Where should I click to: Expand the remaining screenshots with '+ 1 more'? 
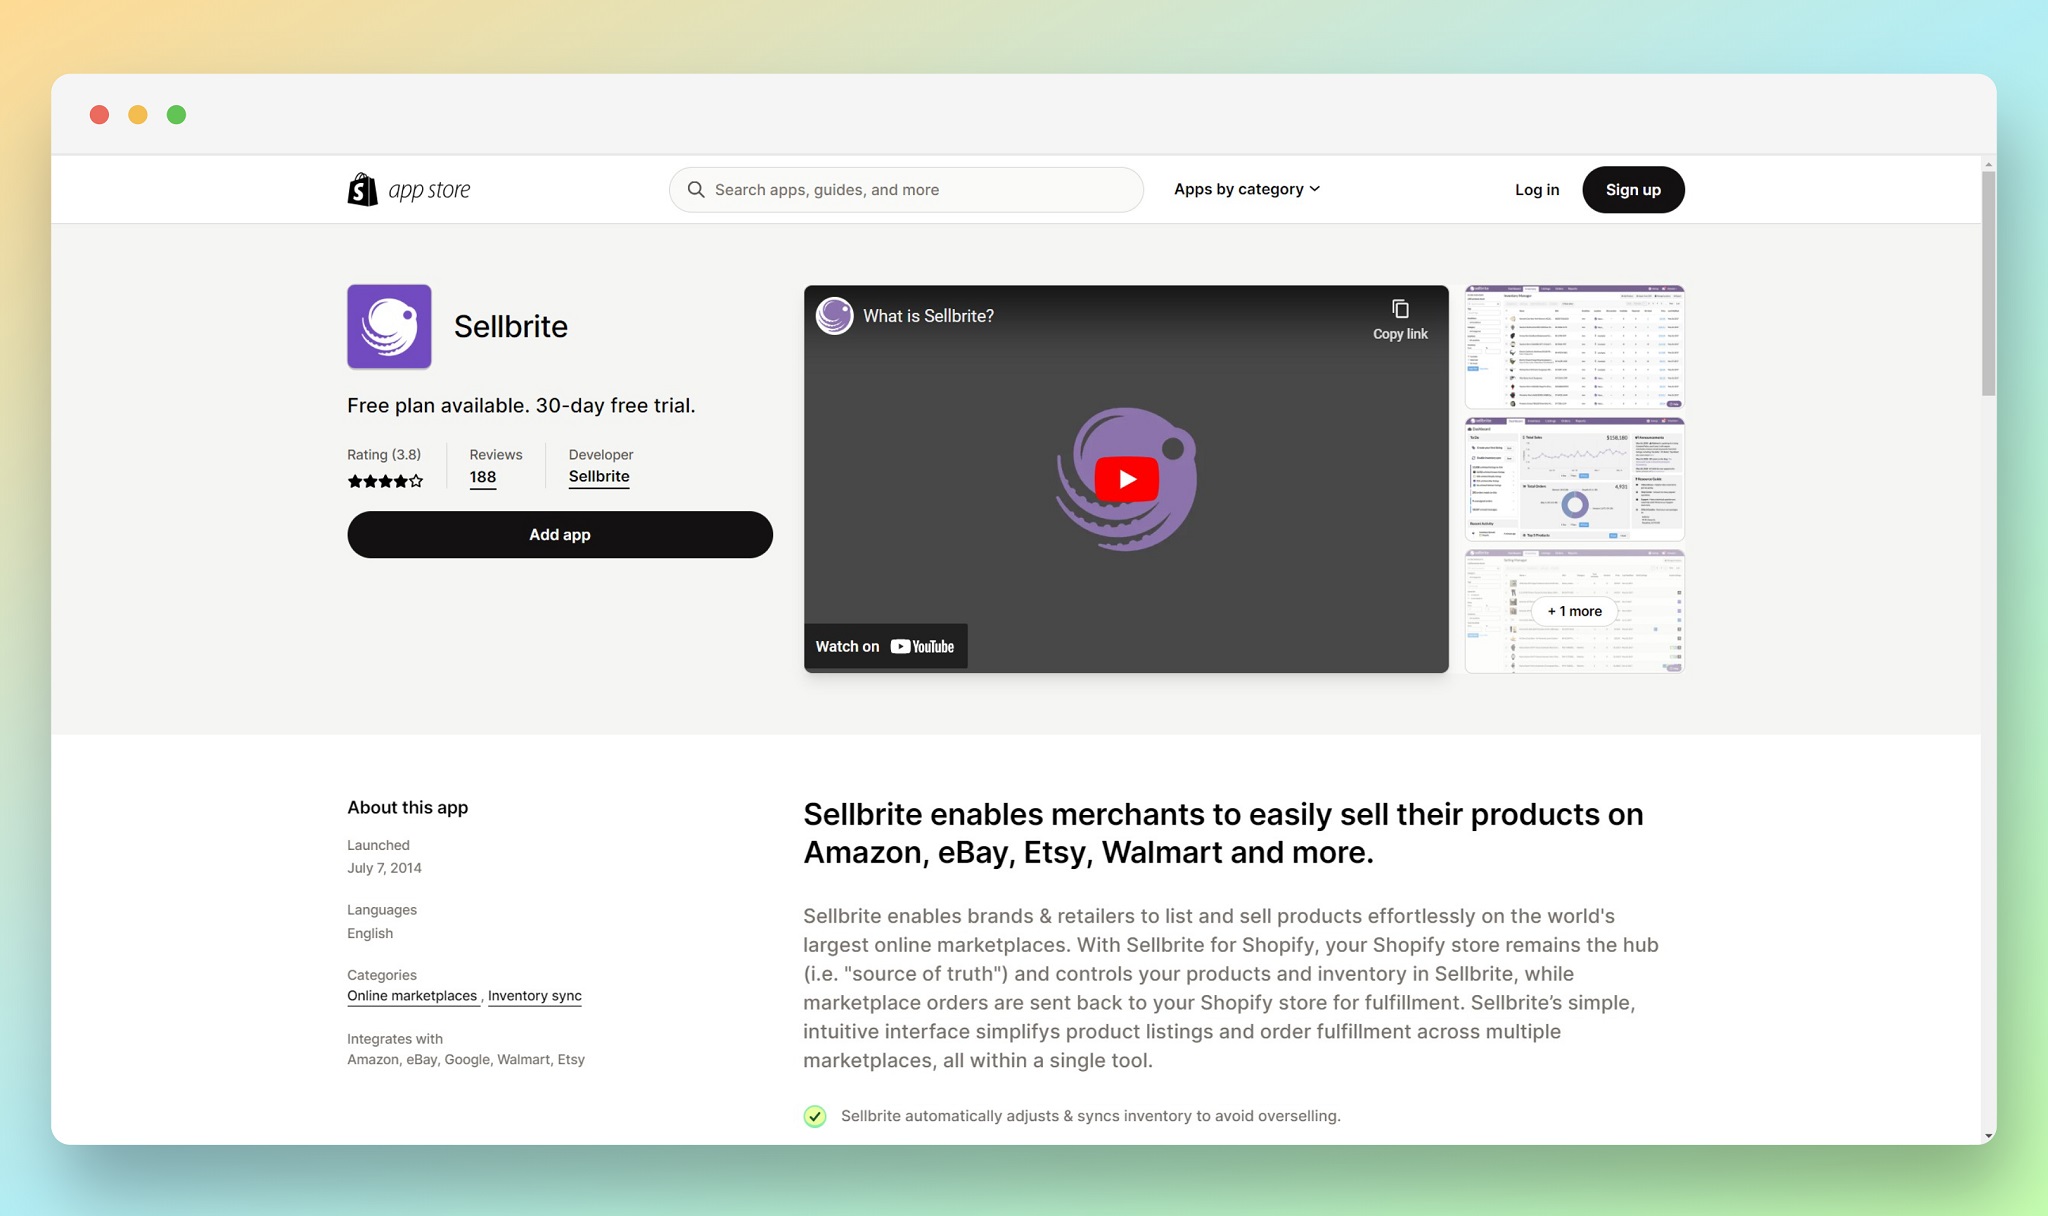[x=1573, y=610]
